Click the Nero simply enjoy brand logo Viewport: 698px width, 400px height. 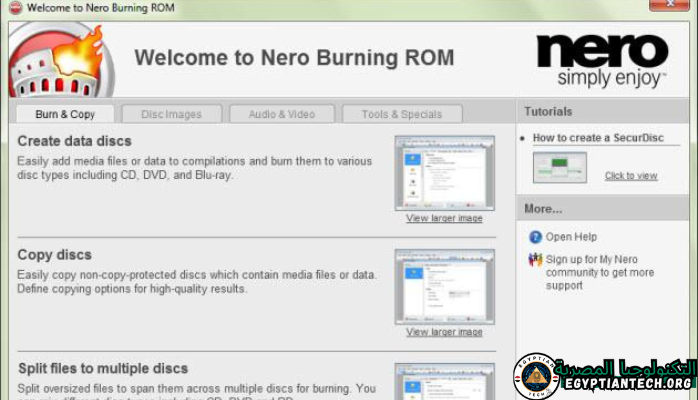point(600,59)
